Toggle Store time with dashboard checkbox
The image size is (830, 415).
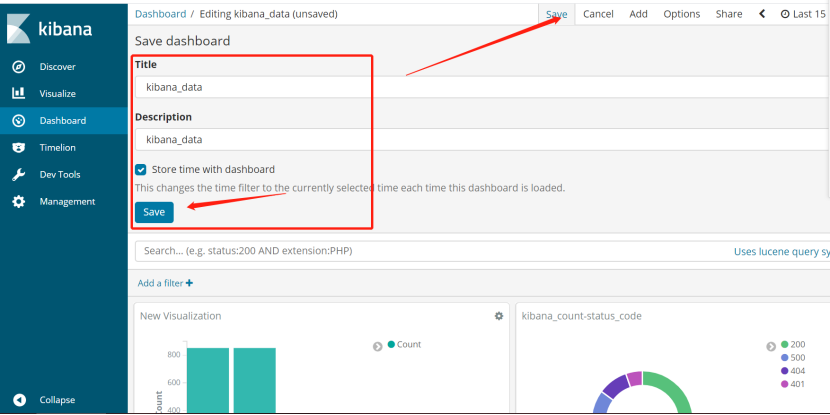[x=140, y=170]
